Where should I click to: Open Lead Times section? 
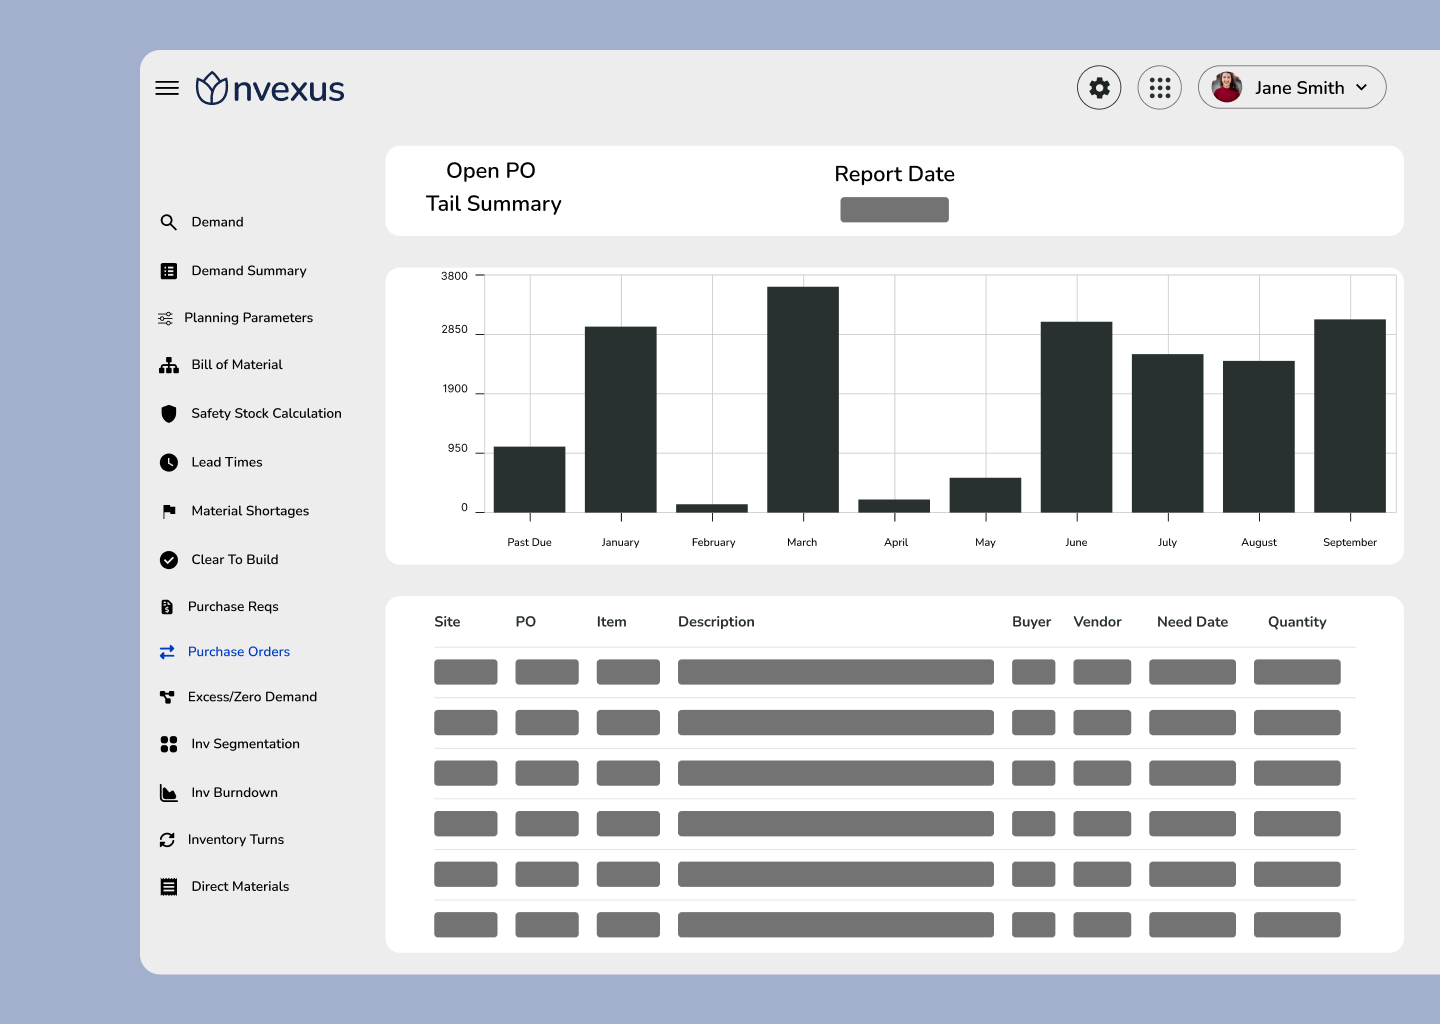[227, 462]
